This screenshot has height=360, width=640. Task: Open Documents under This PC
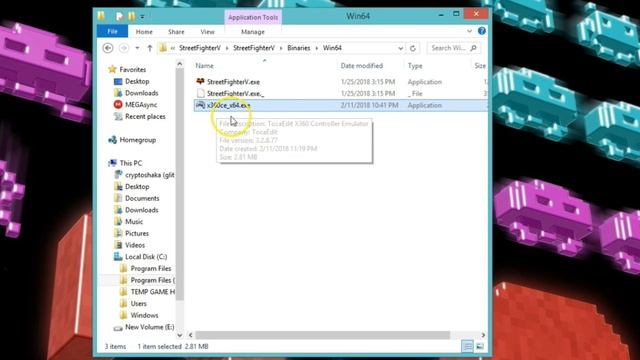coord(142,198)
